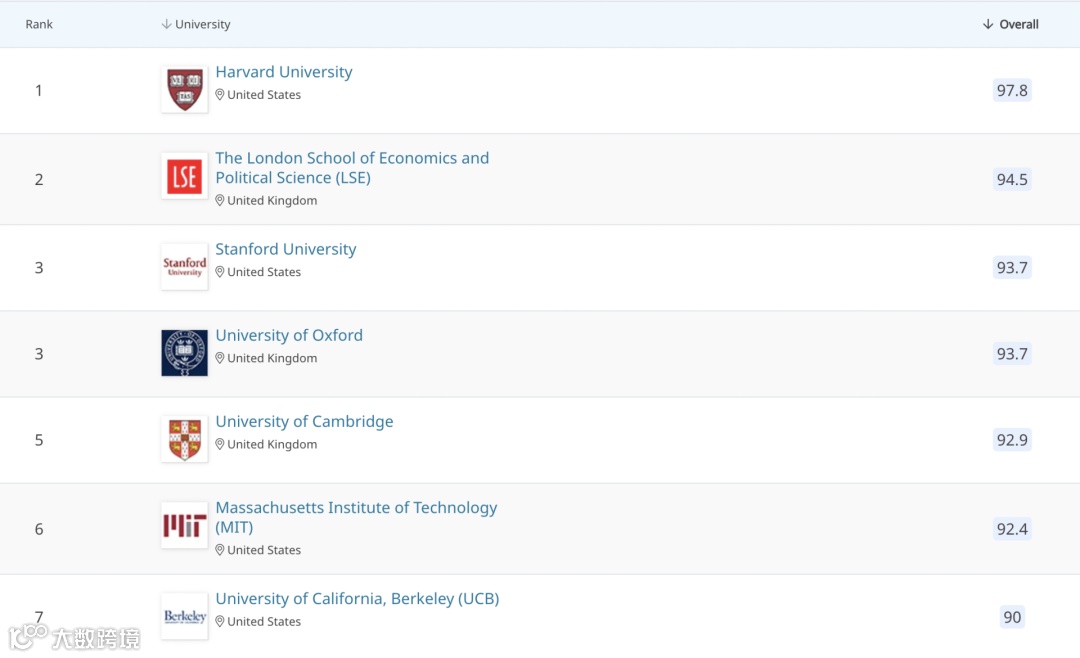
Task: Click the Berkeley logo
Action: click(x=184, y=616)
